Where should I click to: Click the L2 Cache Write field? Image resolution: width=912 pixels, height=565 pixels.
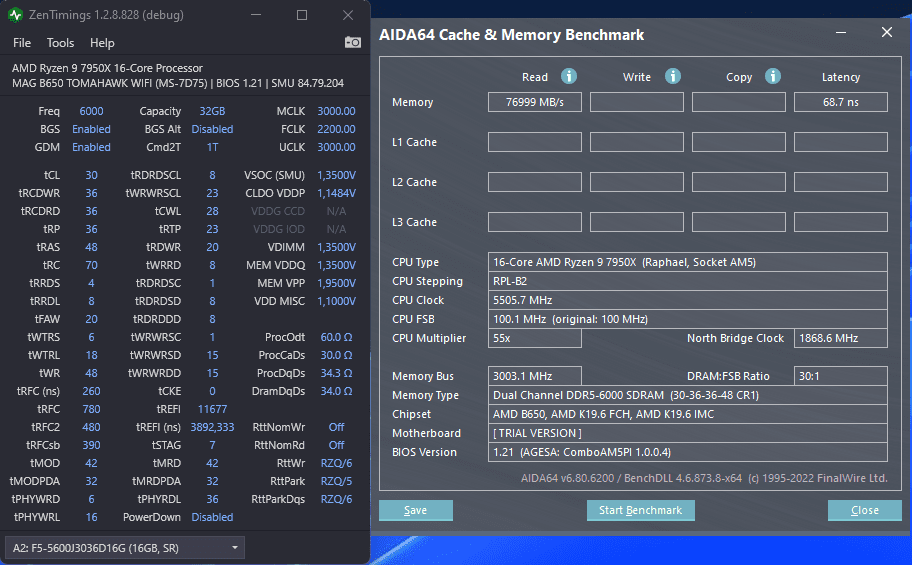click(x=637, y=182)
